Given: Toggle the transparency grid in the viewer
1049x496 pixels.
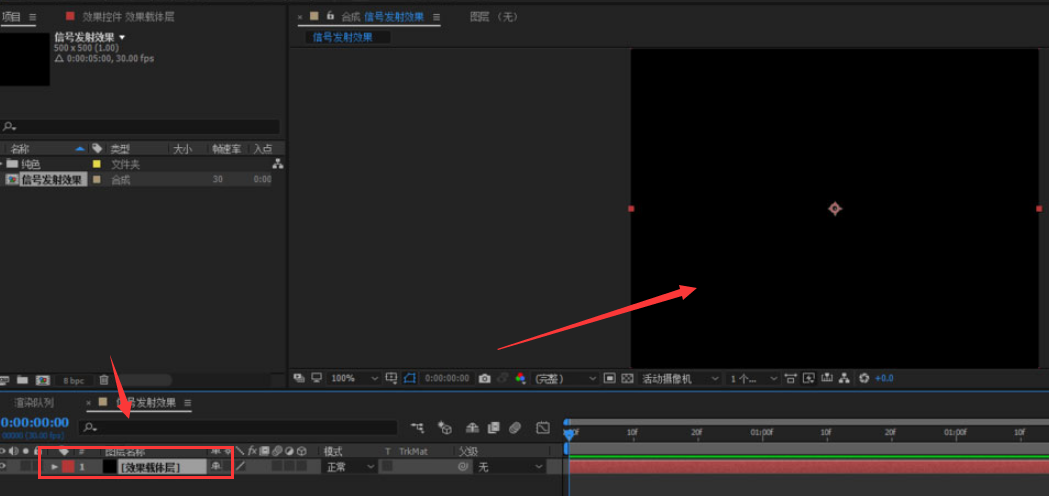Looking at the screenshot, I should pos(627,379).
